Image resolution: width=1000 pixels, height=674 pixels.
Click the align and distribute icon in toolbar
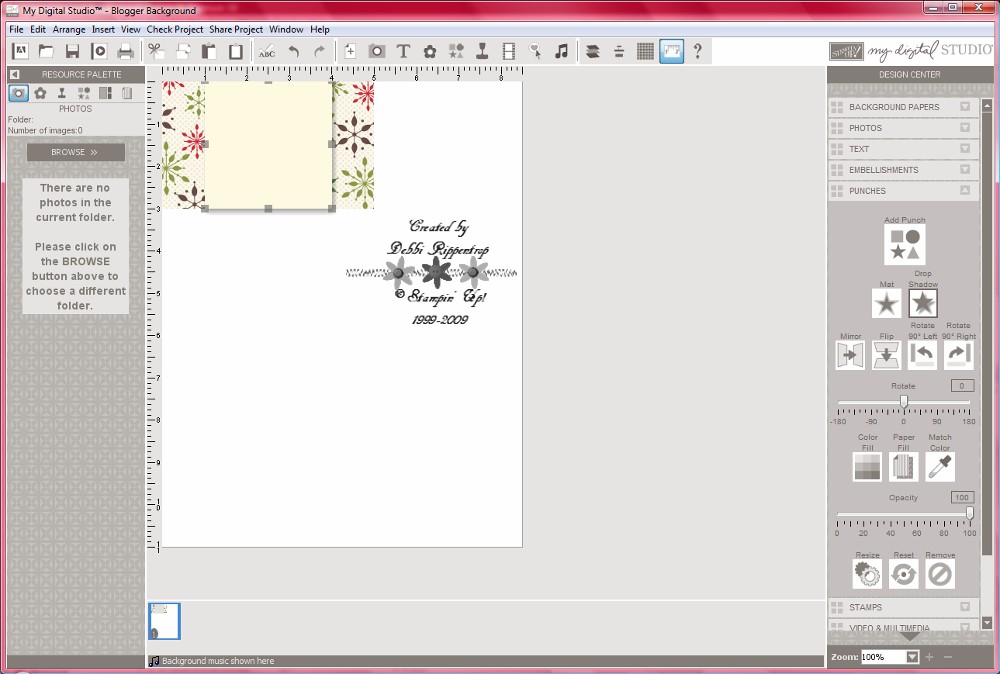[619, 51]
